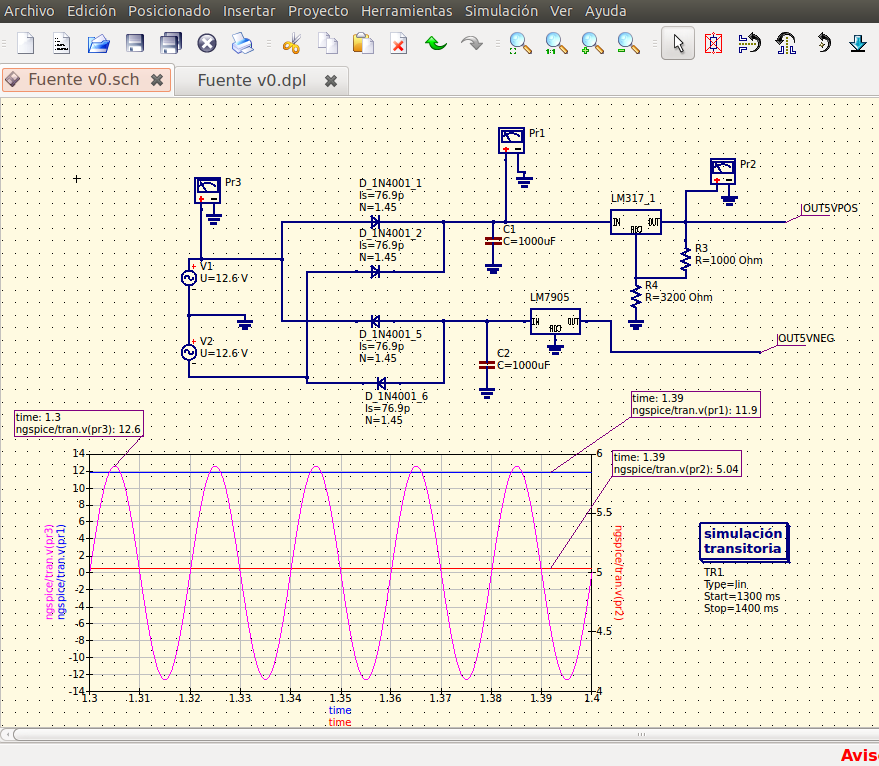Open the Herramientas menu

point(406,11)
